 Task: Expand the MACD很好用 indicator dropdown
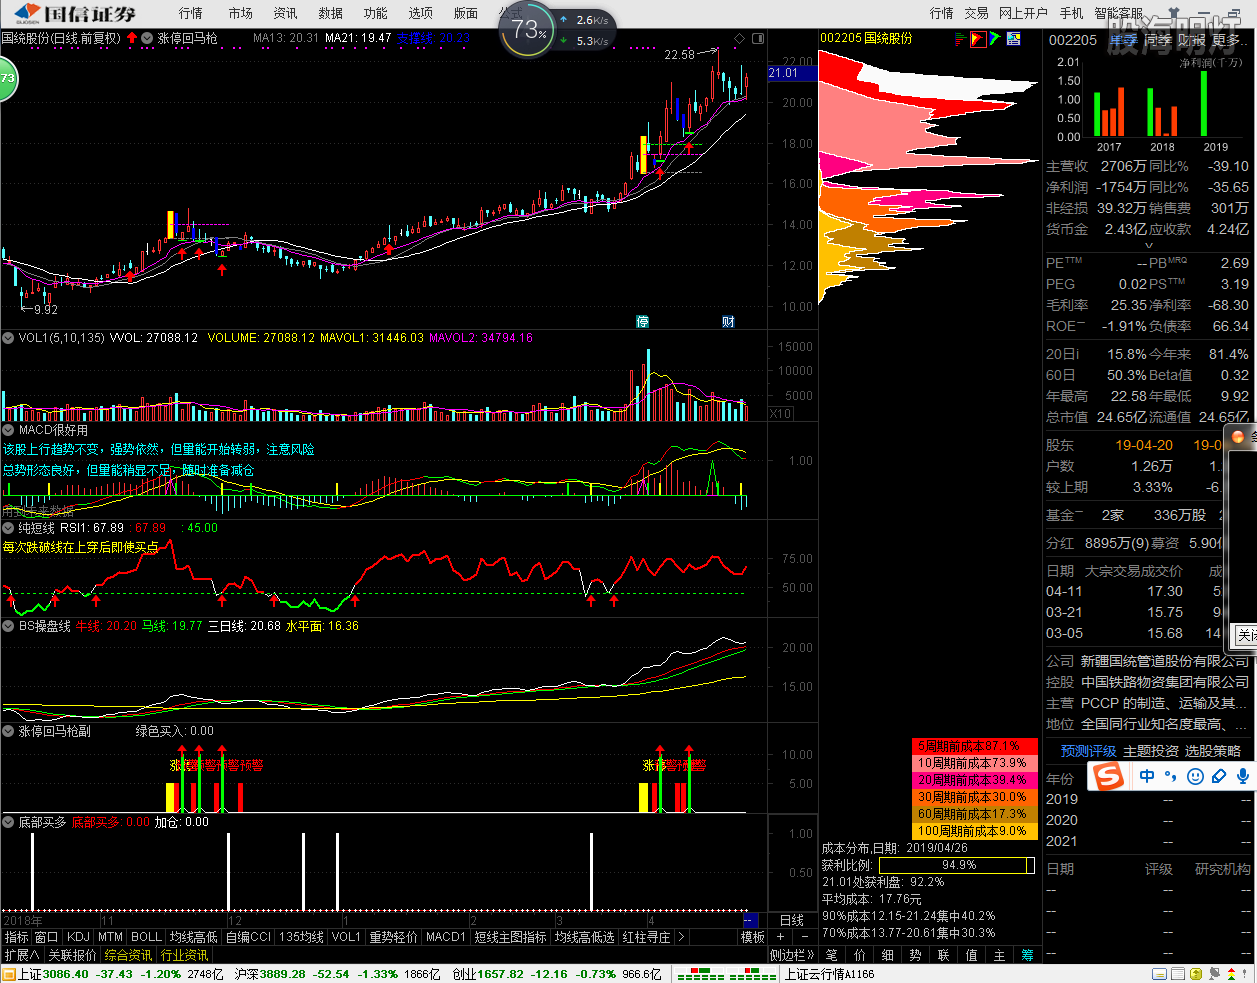(x=8, y=430)
